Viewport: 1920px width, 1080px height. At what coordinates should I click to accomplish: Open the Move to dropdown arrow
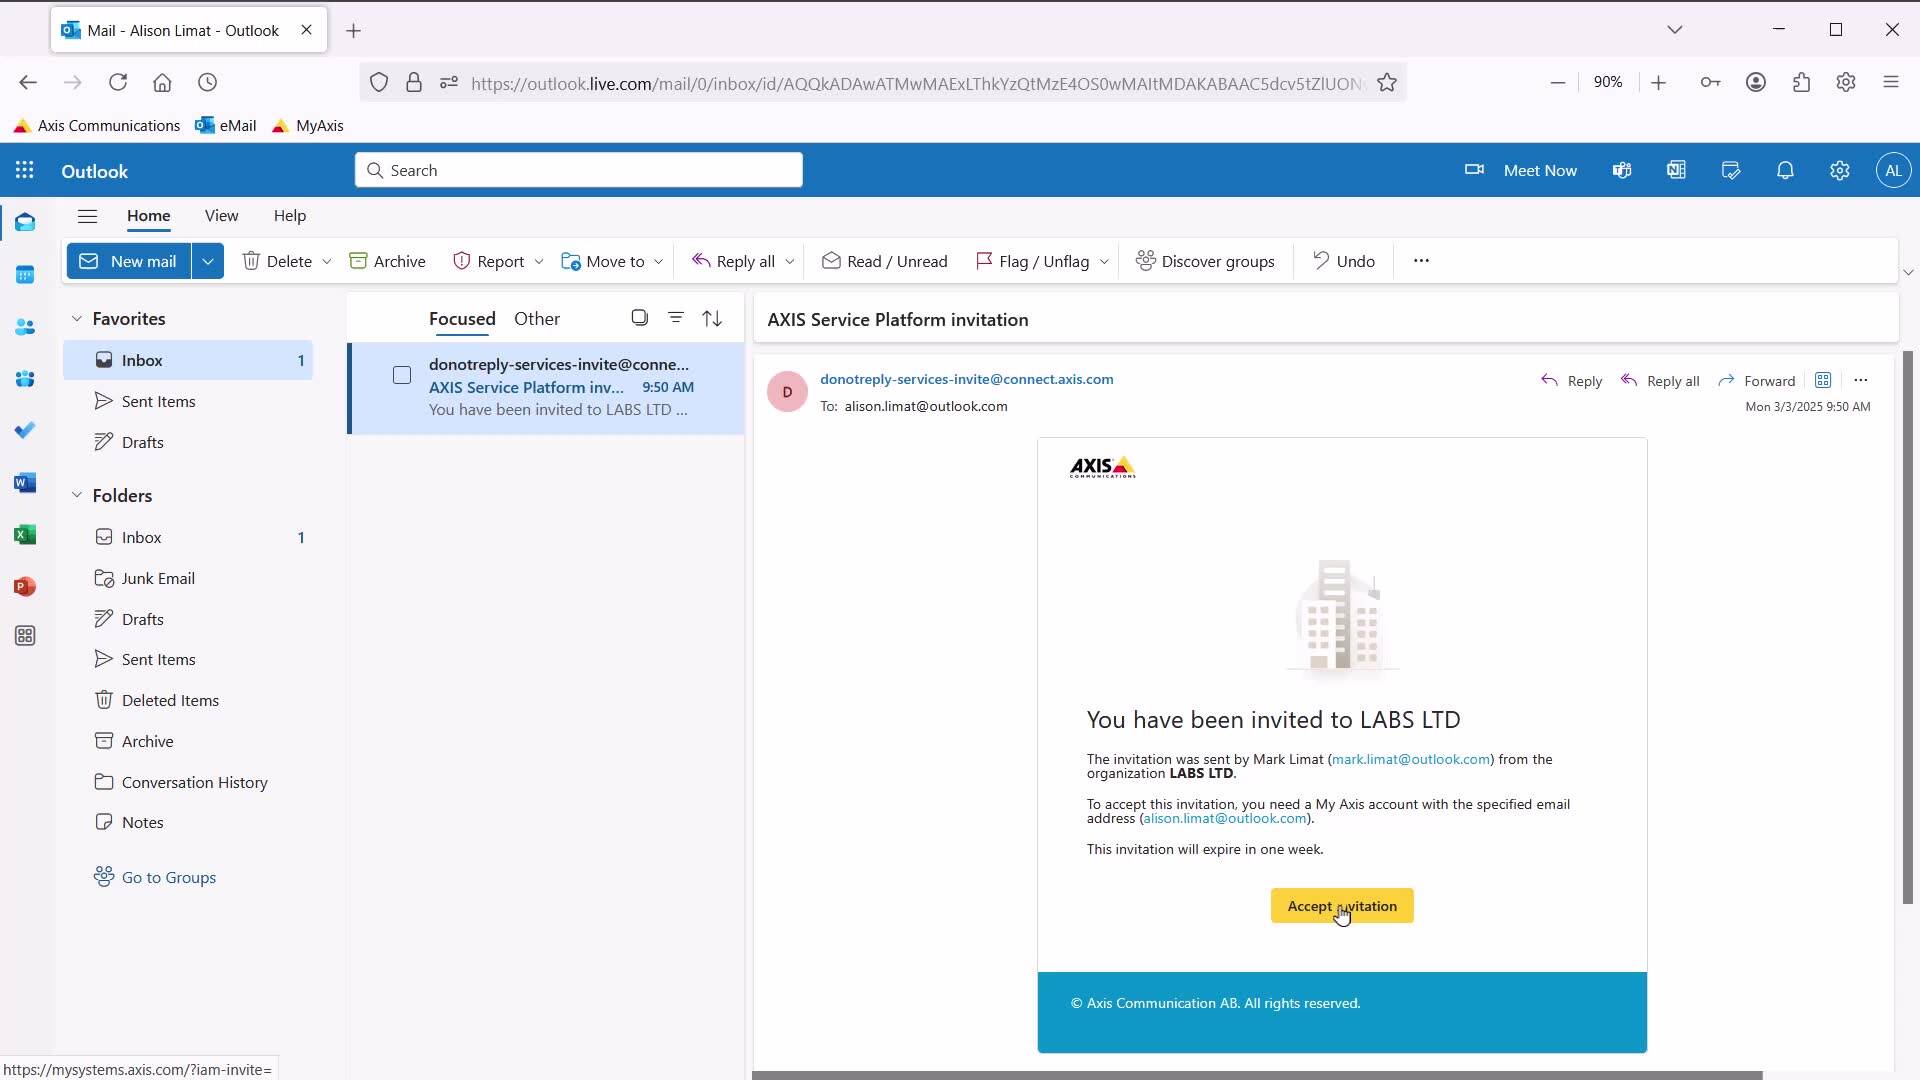coord(658,262)
